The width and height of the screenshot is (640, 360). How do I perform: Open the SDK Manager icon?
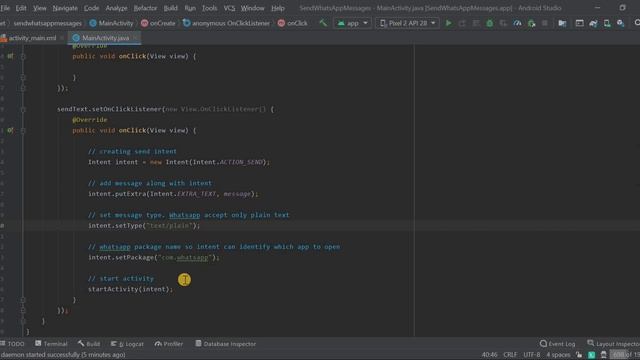pos(620,23)
